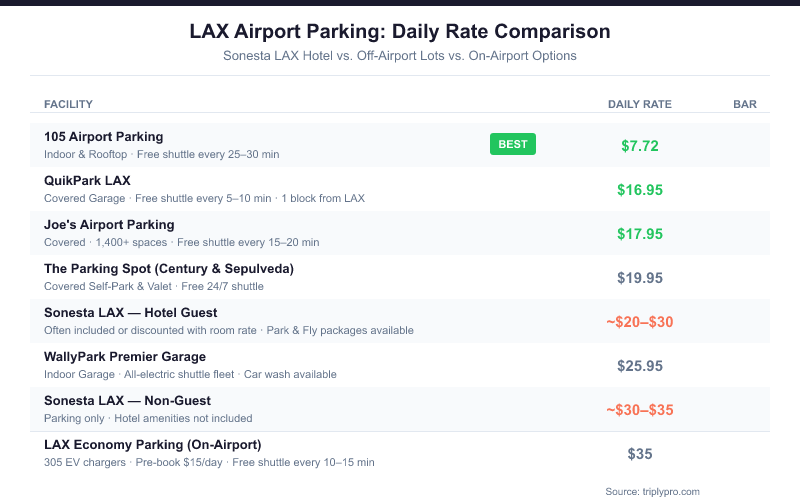Click the ~$30–$35 non-guest rate
The width and height of the screenshot is (800, 500).
click(640, 410)
